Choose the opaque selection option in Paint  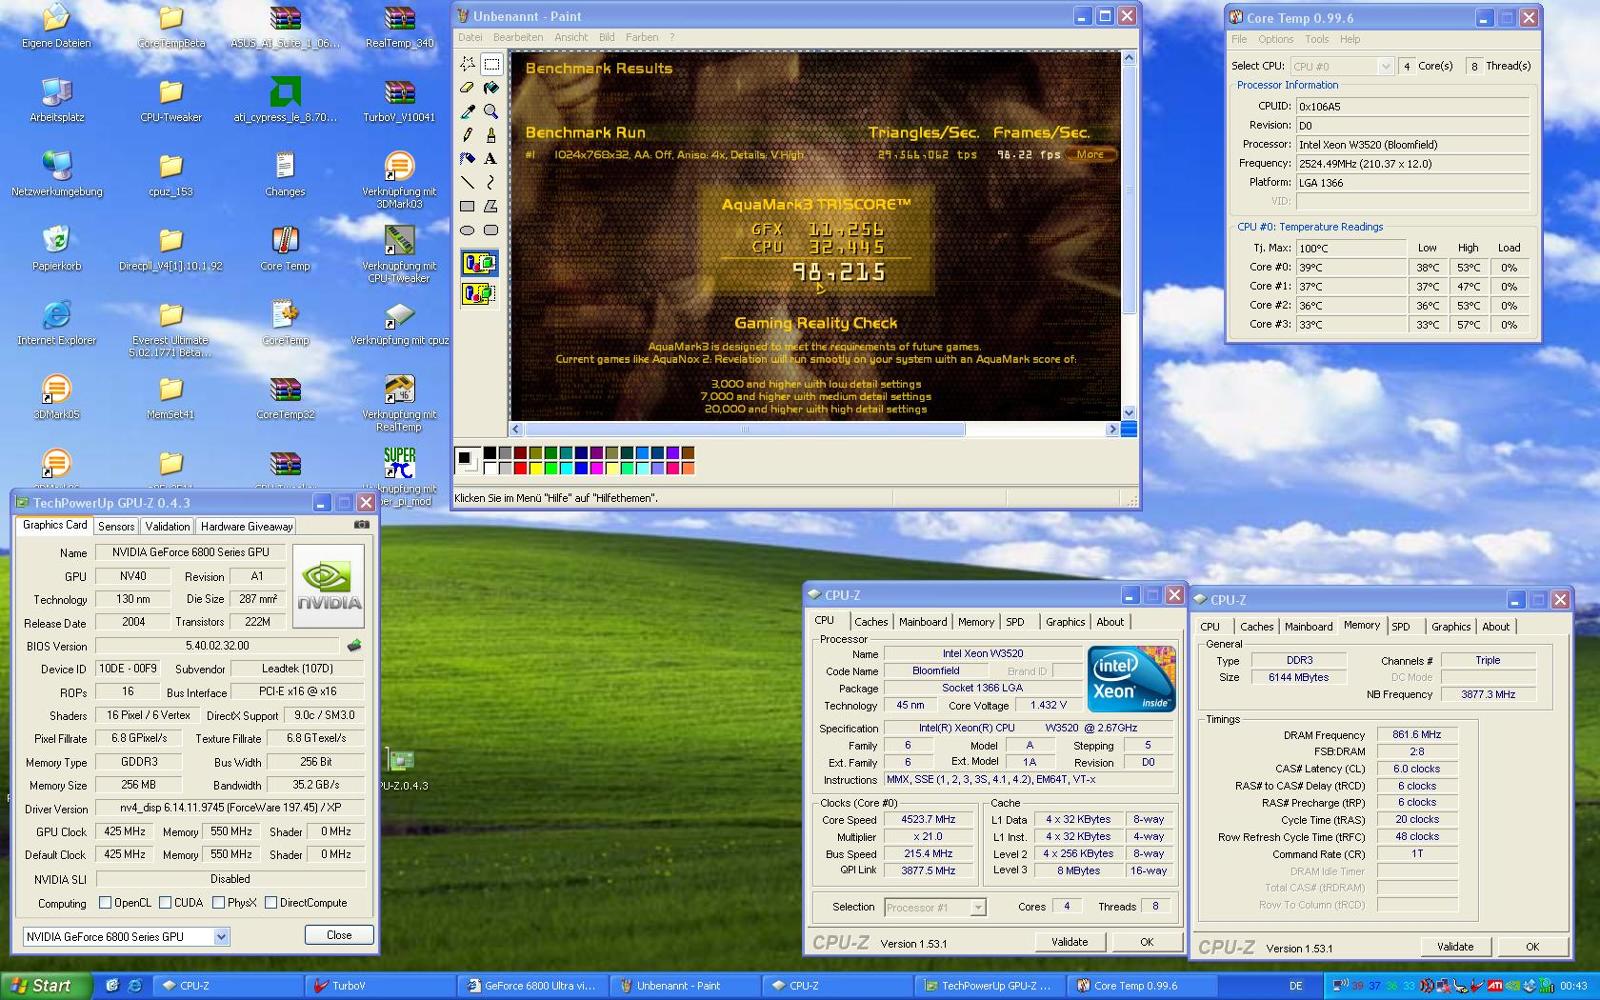[x=479, y=263]
